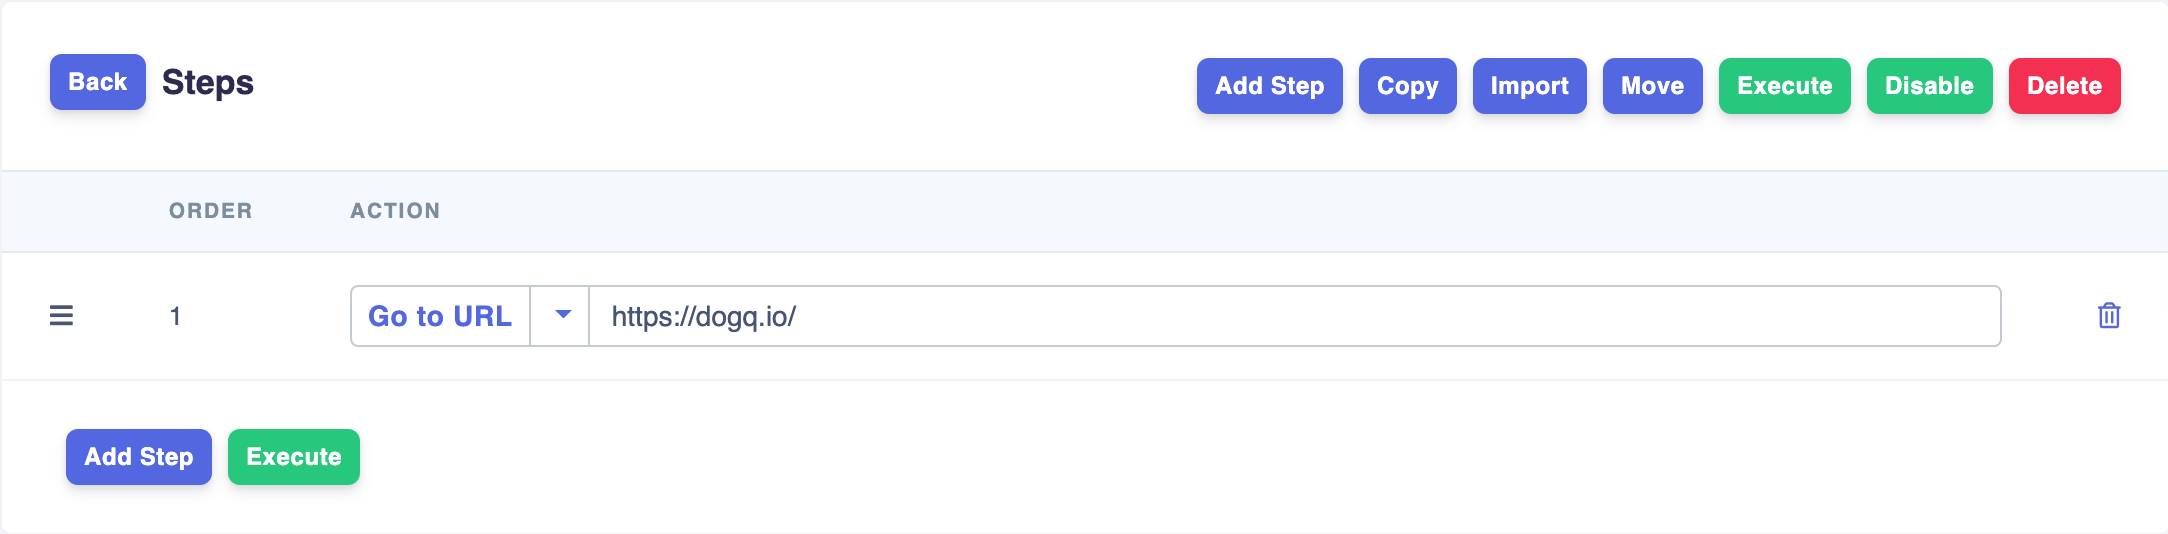This screenshot has height=534, width=2168.
Task: Go back using the Back button
Action: tap(98, 82)
